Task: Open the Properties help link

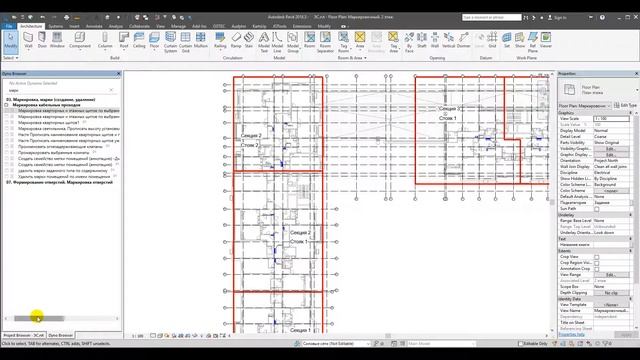Action: pos(571,335)
